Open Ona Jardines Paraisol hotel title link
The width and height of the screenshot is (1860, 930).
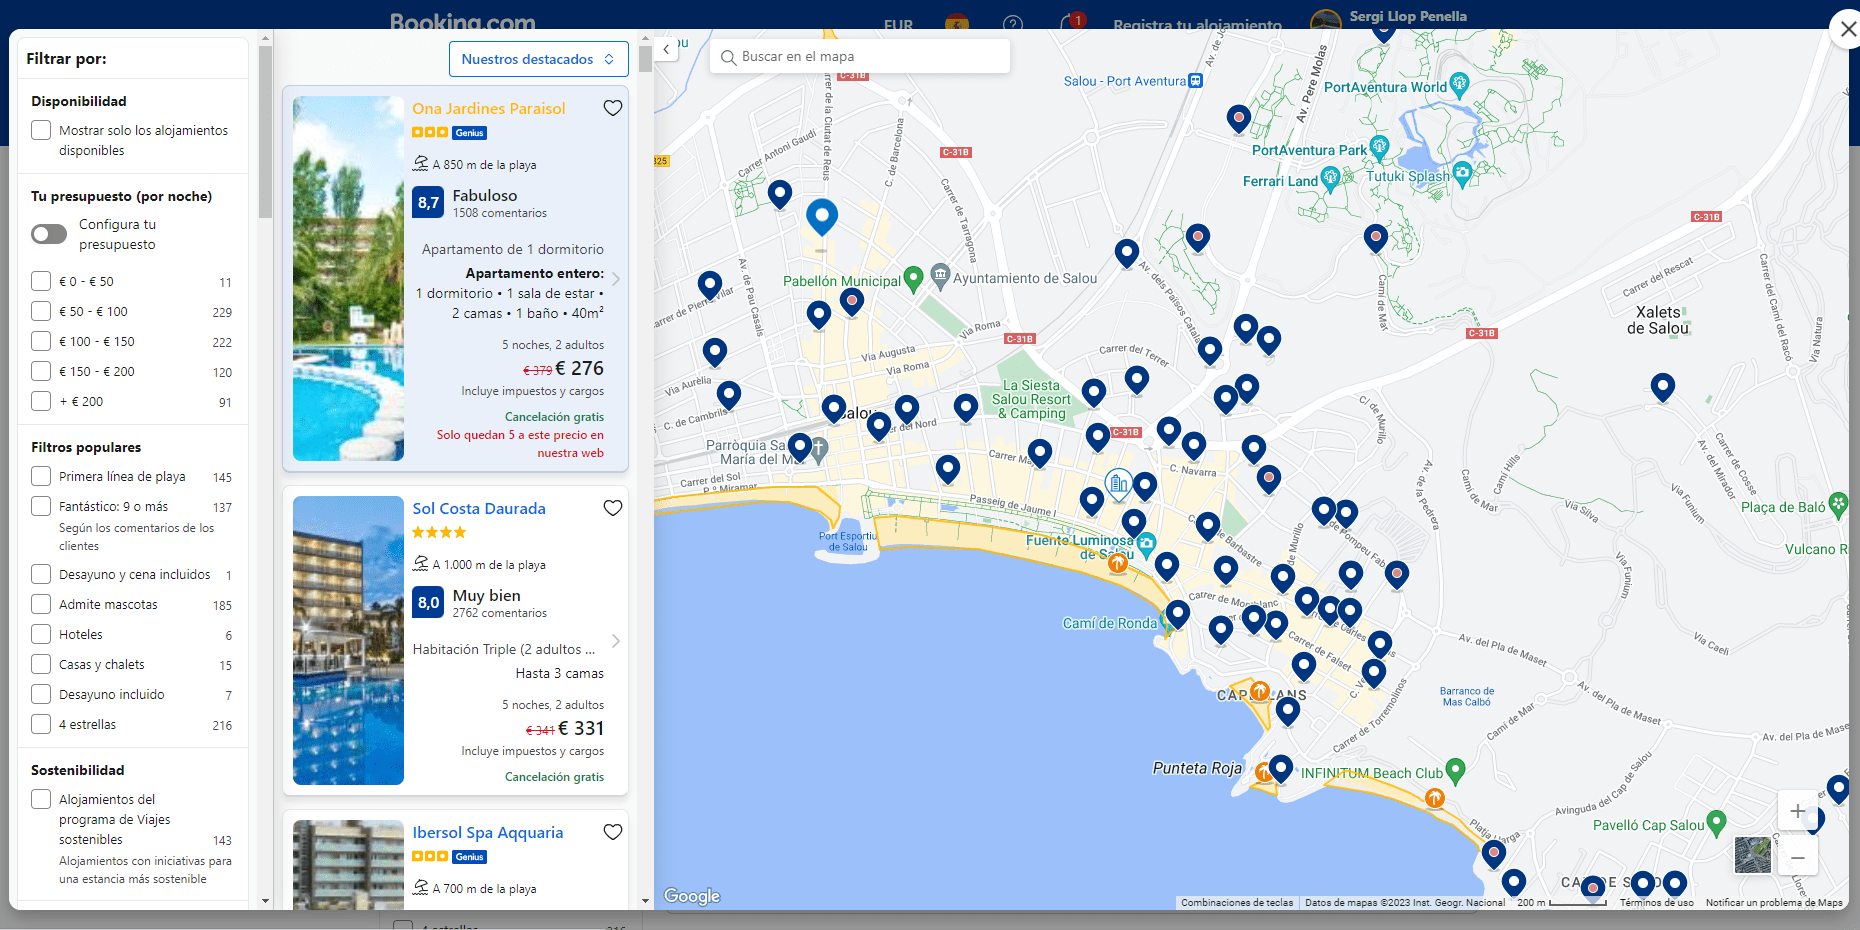[x=488, y=108]
